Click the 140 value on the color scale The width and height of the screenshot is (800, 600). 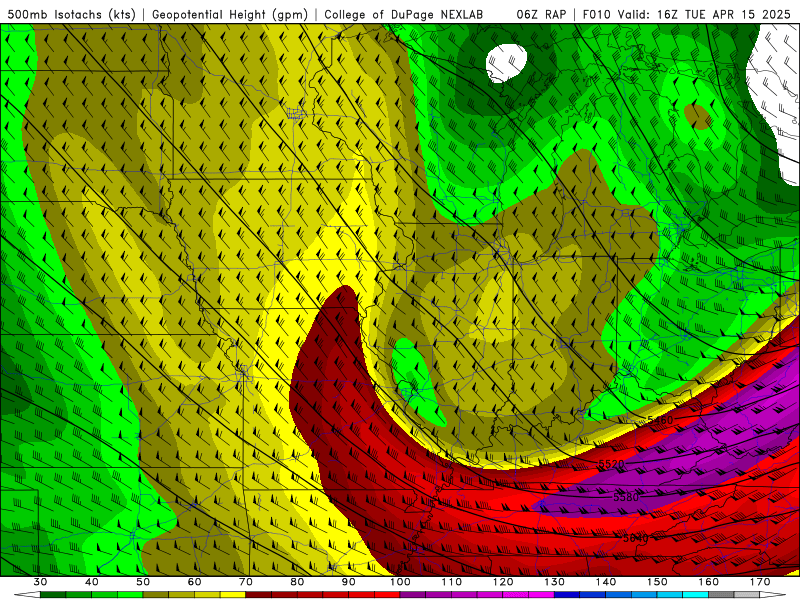coord(606,582)
